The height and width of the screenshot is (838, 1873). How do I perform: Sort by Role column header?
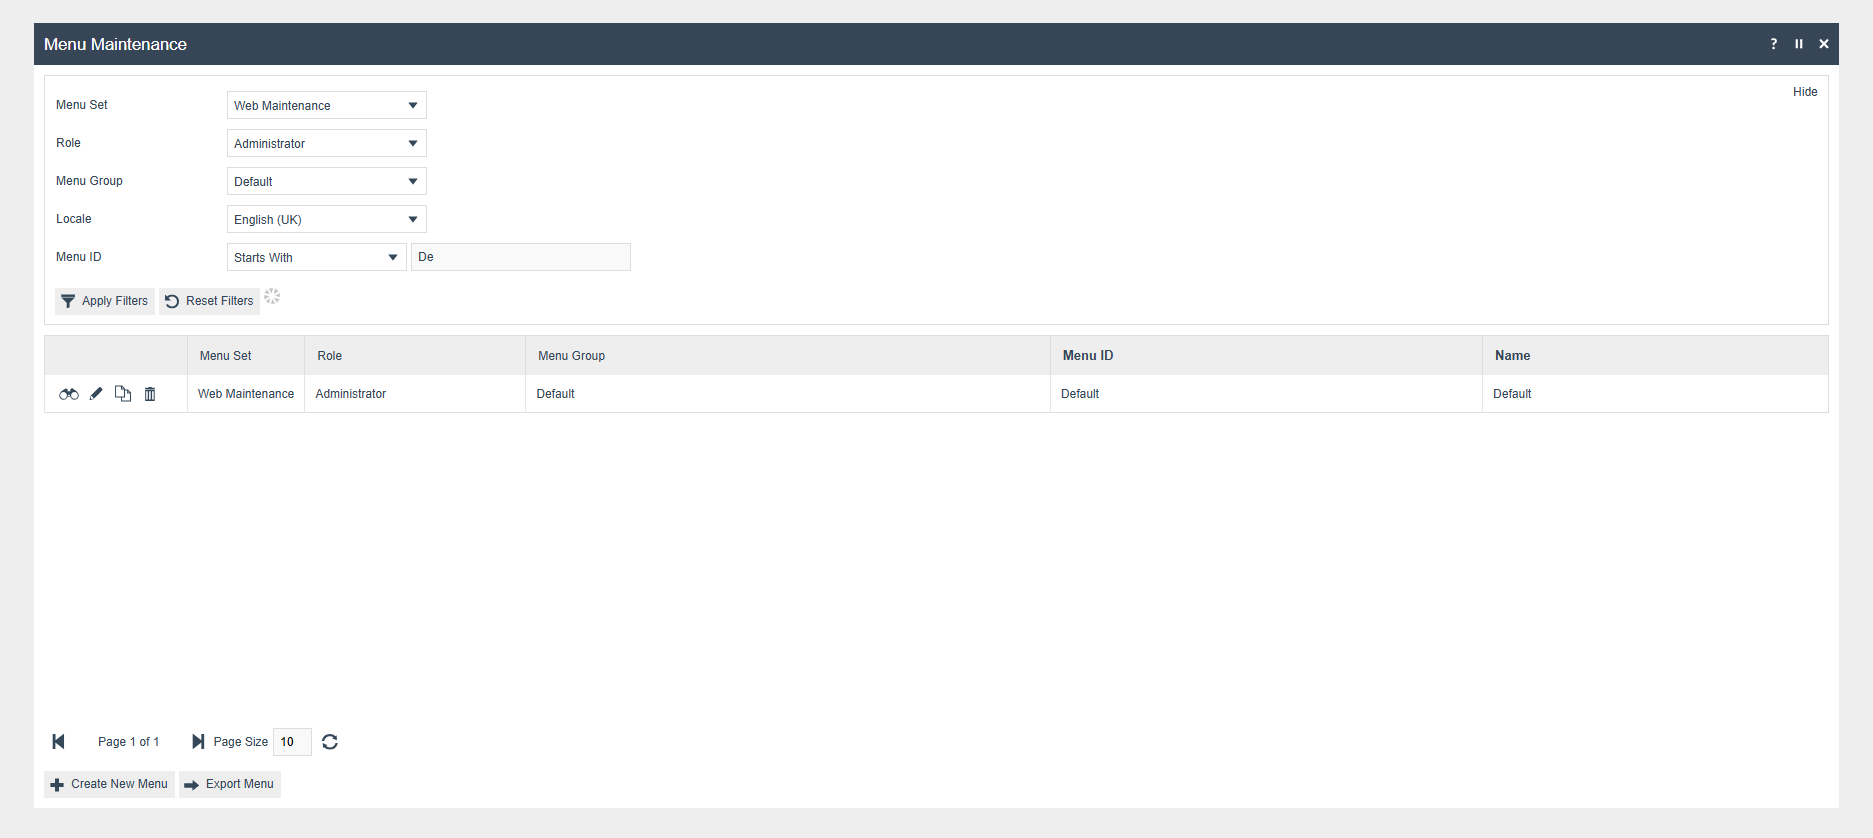click(415, 356)
